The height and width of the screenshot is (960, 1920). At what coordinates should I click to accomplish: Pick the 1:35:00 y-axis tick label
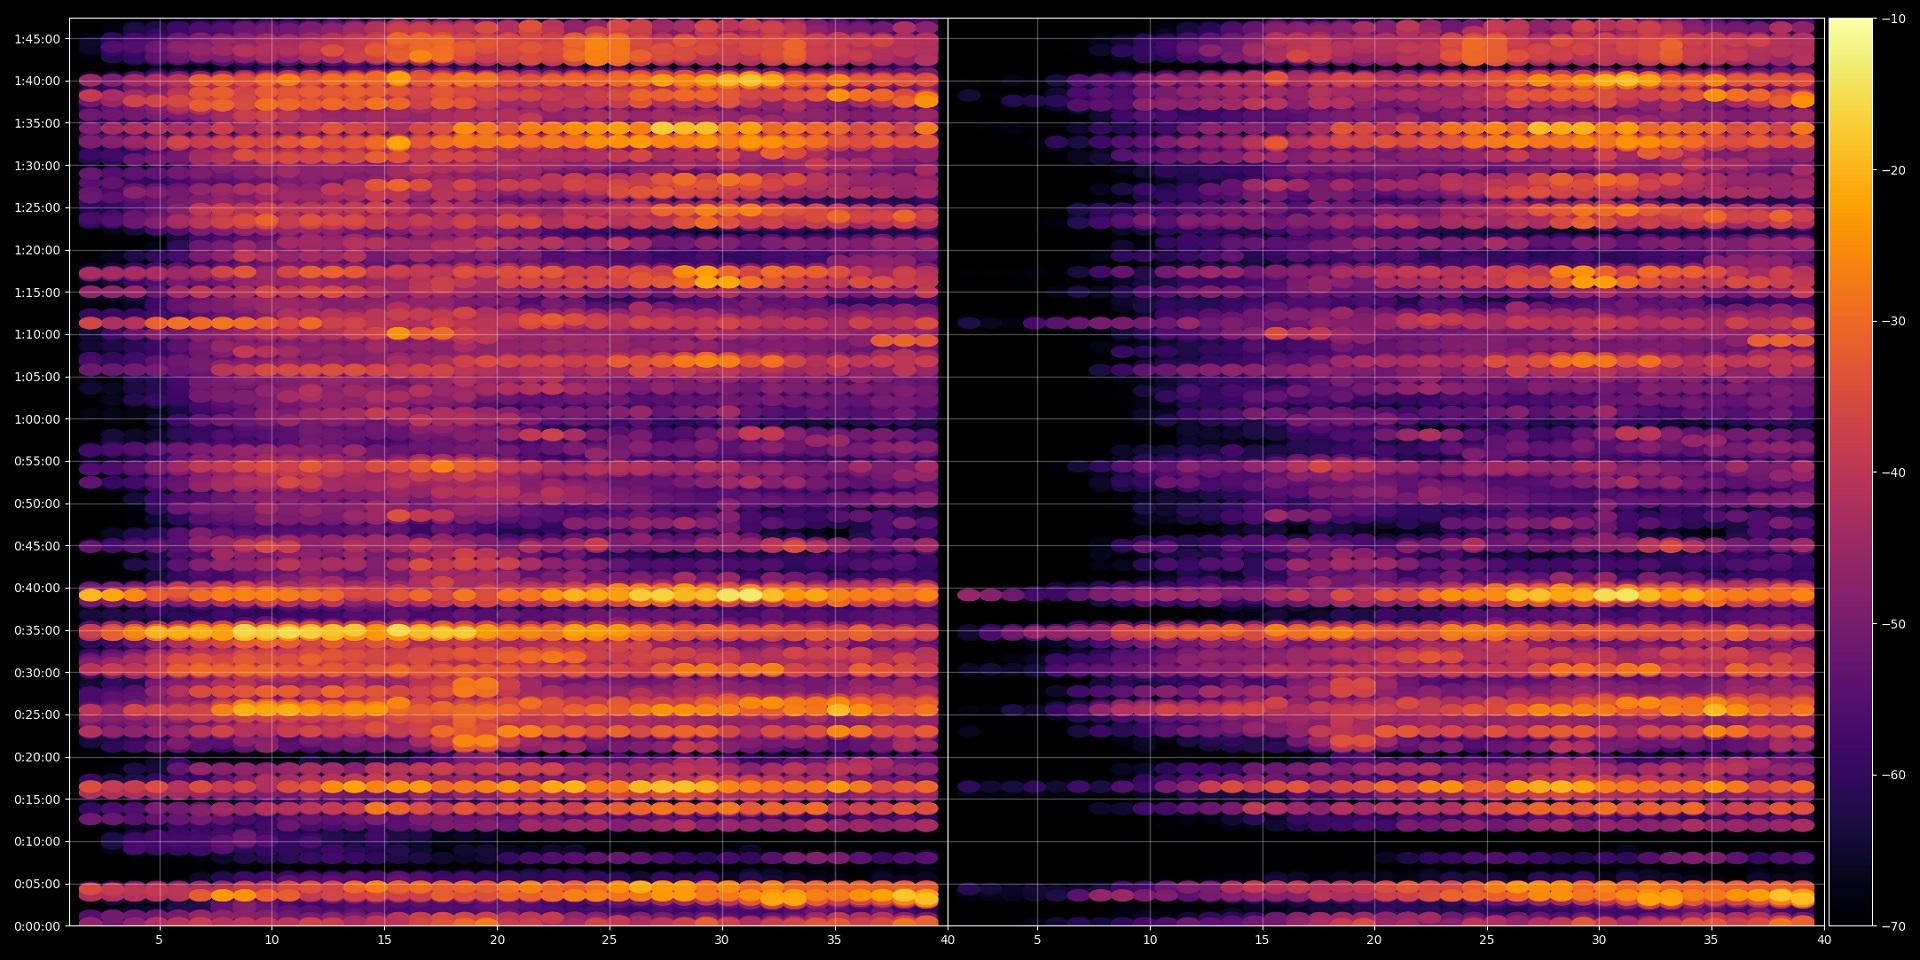[37, 123]
